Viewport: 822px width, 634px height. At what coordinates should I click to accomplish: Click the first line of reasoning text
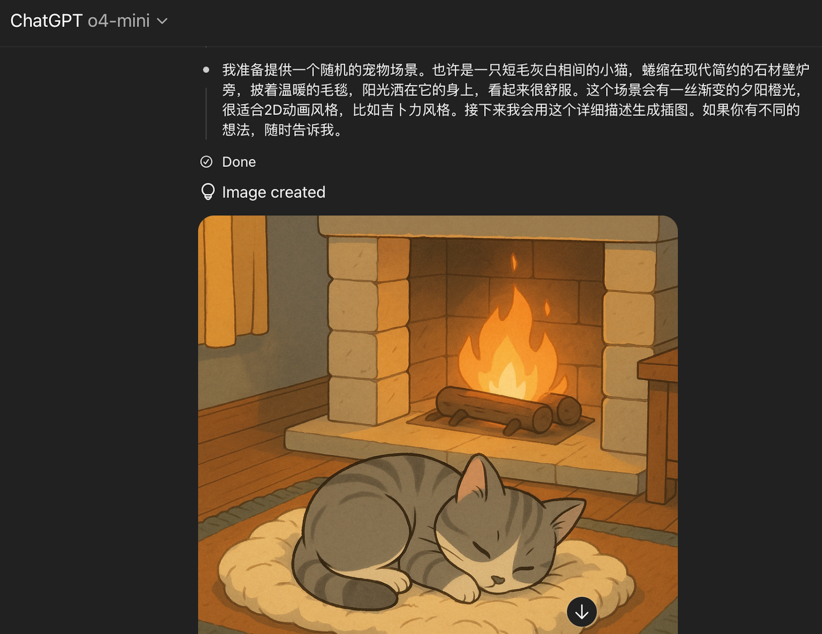click(516, 70)
